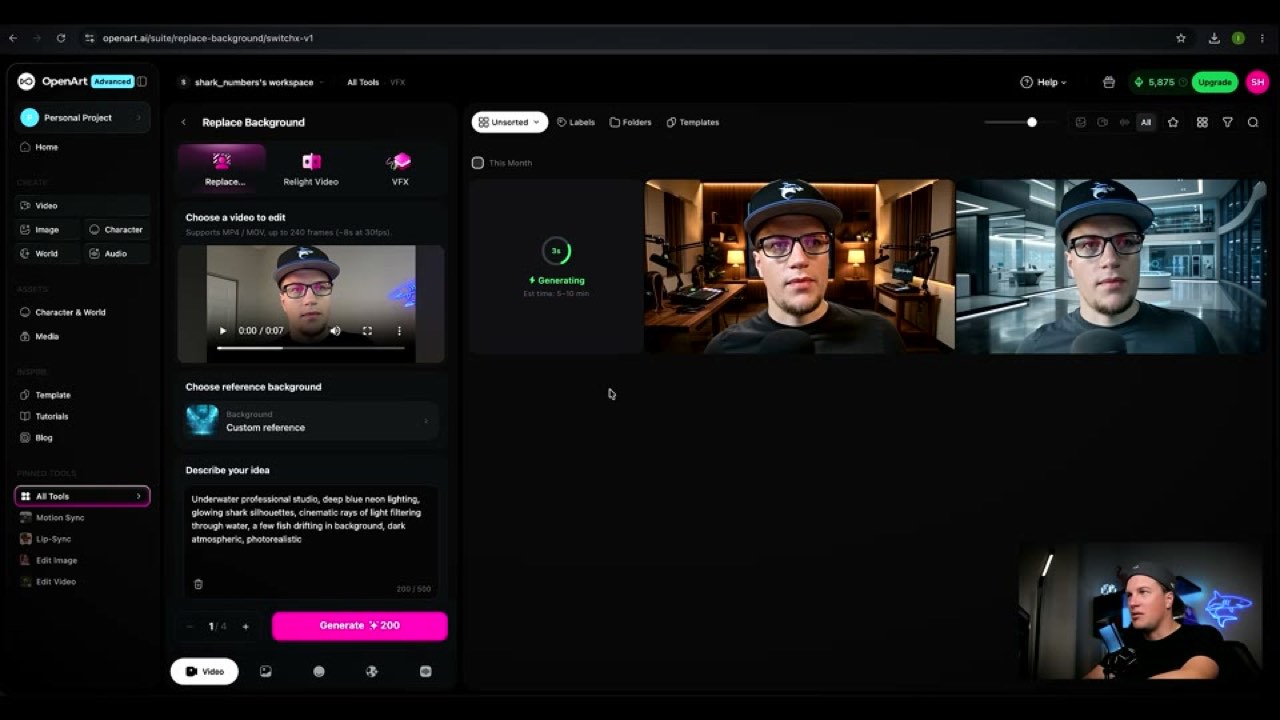This screenshot has height=720, width=1280.
Task: Switch gallery to grid layout icon
Action: (x=1202, y=122)
